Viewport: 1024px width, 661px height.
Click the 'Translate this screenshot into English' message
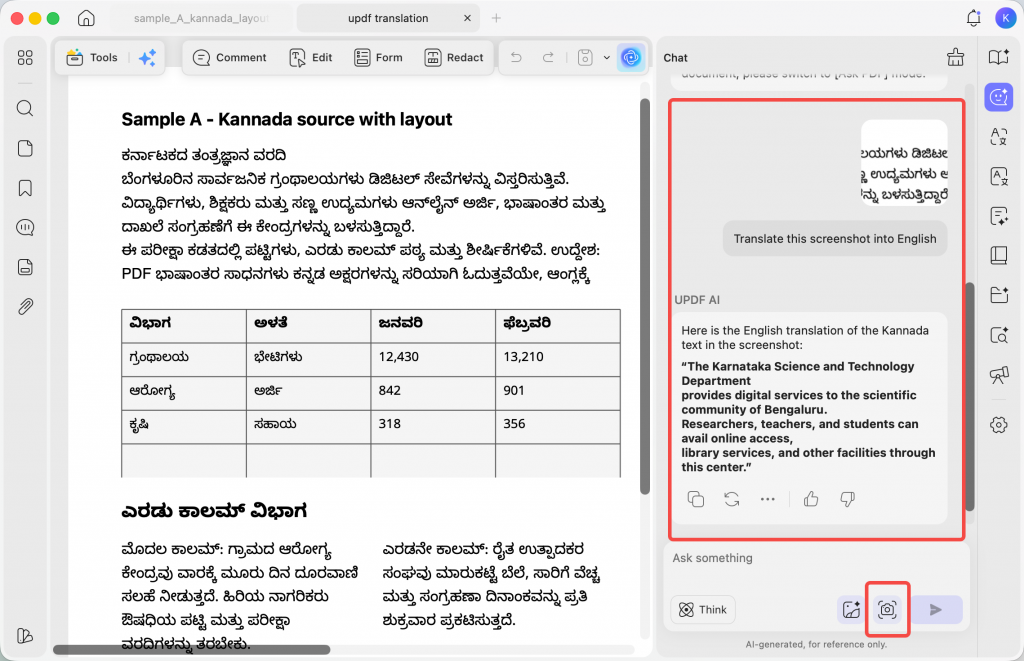(x=835, y=239)
